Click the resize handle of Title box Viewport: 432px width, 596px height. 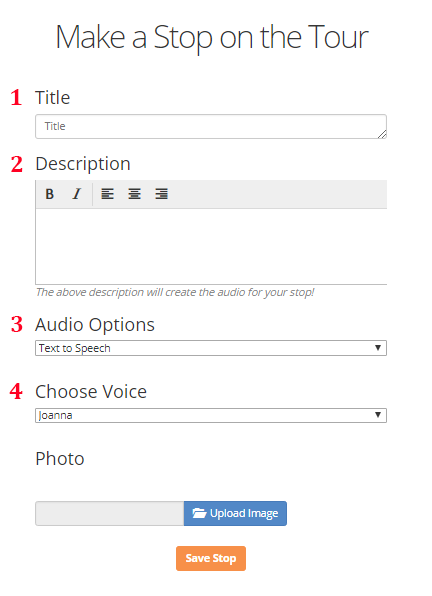[382, 134]
